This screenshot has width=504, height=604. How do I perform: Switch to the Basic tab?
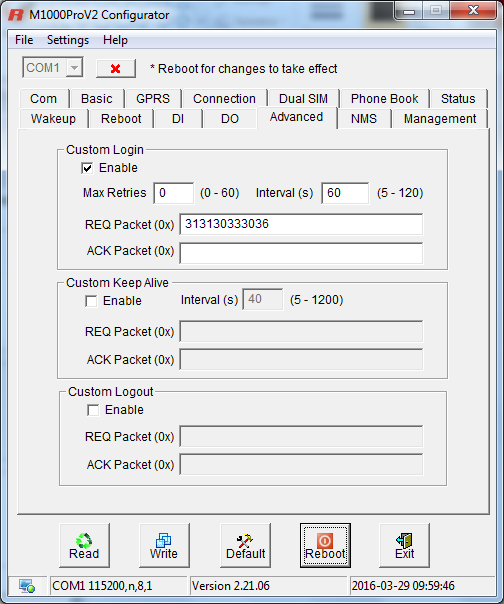[x=97, y=99]
